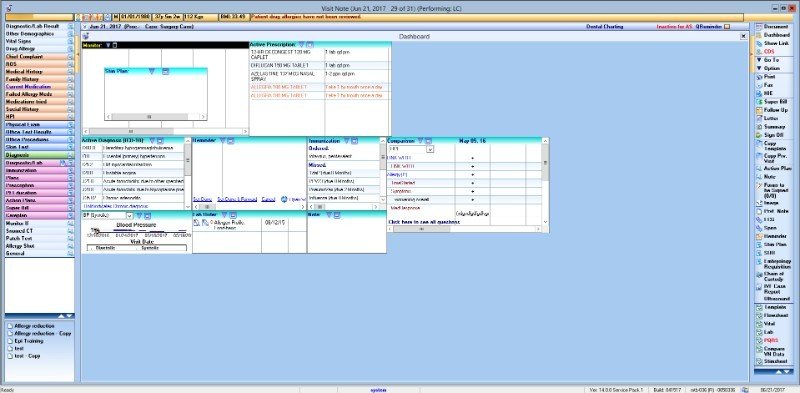Image resolution: width=800 pixels, height=393 pixels.
Task: Select Physical Exam in left panel
Action: point(39,125)
